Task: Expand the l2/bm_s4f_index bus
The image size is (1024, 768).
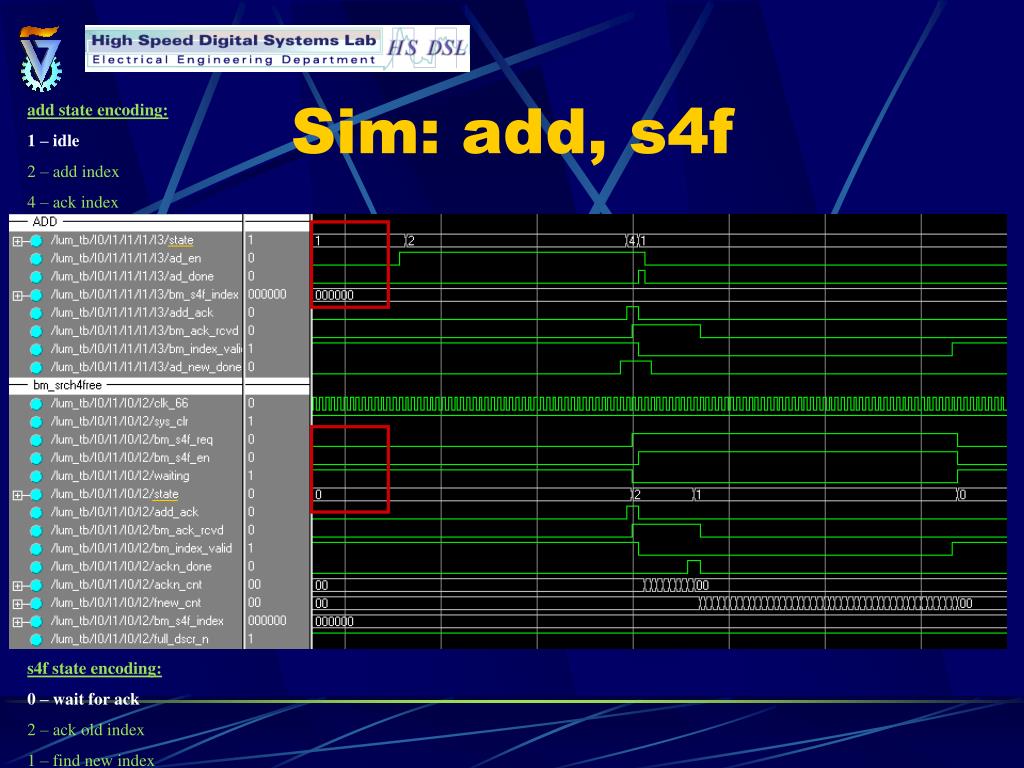Action: click(18, 622)
